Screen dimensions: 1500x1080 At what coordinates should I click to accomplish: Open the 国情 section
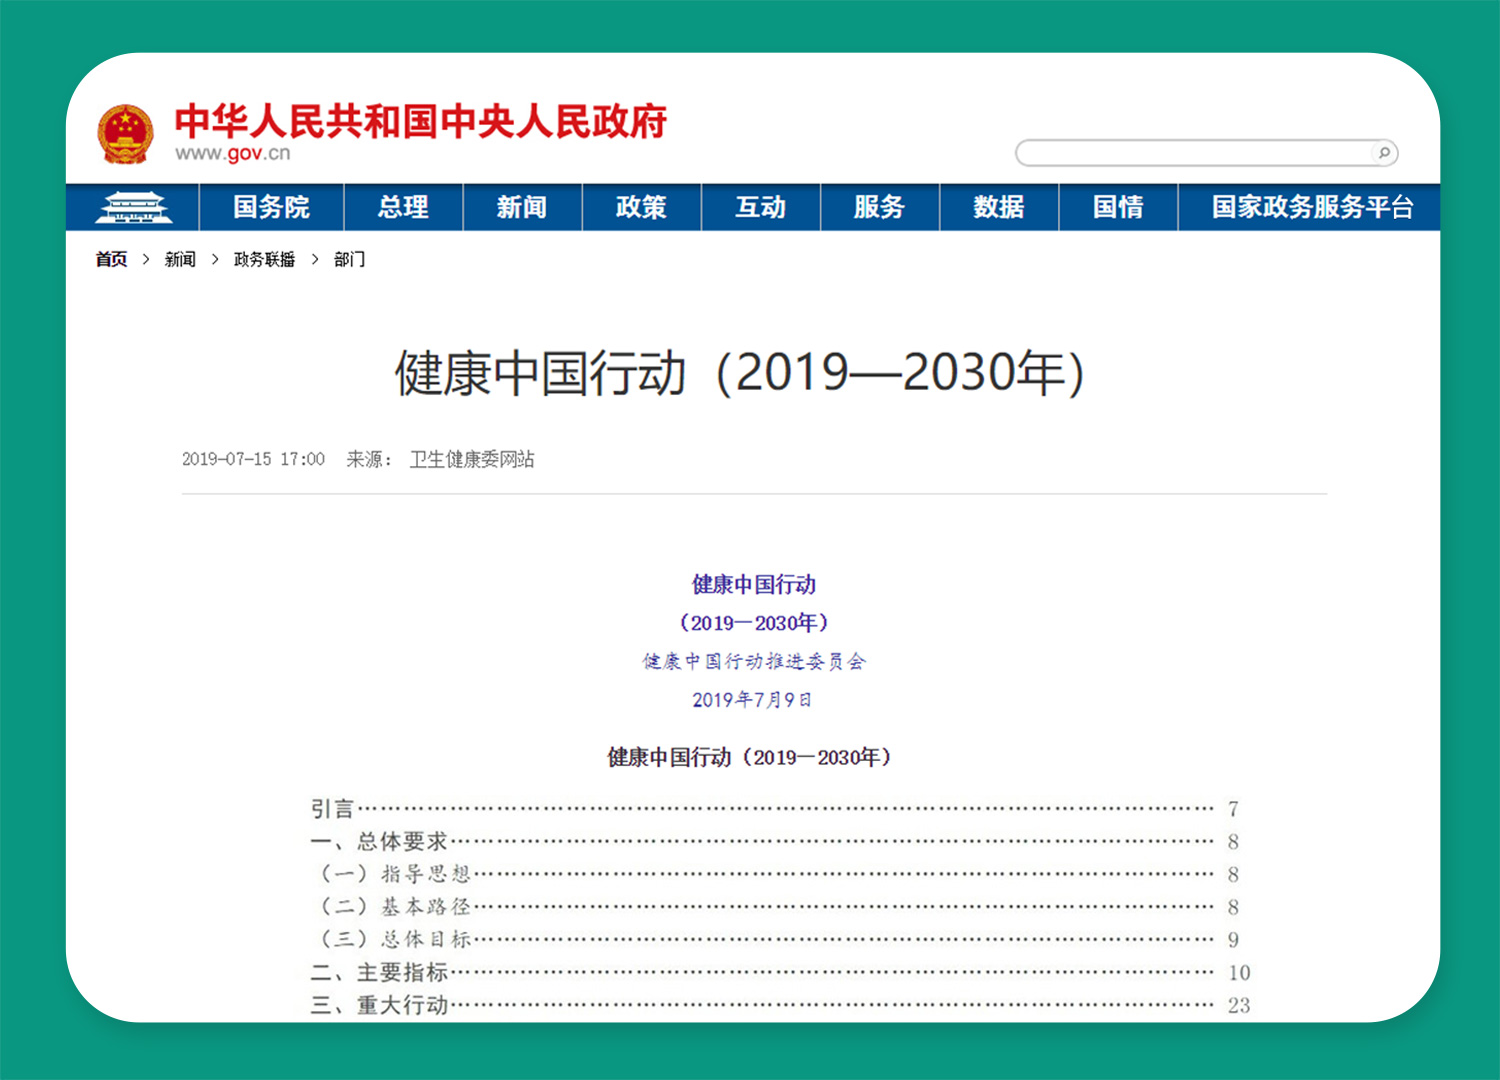click(x=1117, y=207)
